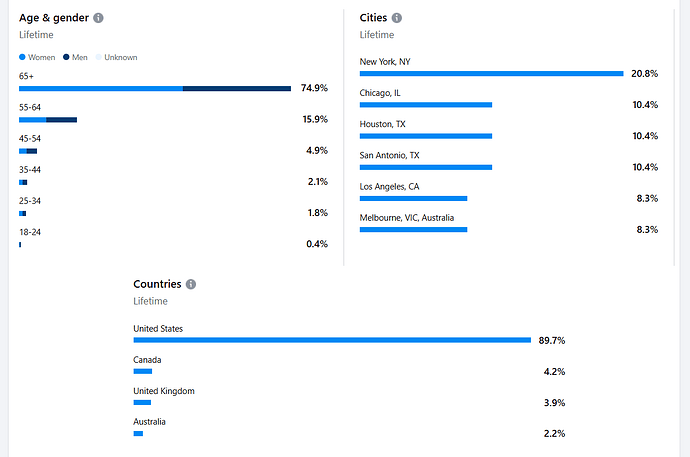Select the Australia country bar
690x457 pixels.
pyautogui.click(x=138, y=433)
